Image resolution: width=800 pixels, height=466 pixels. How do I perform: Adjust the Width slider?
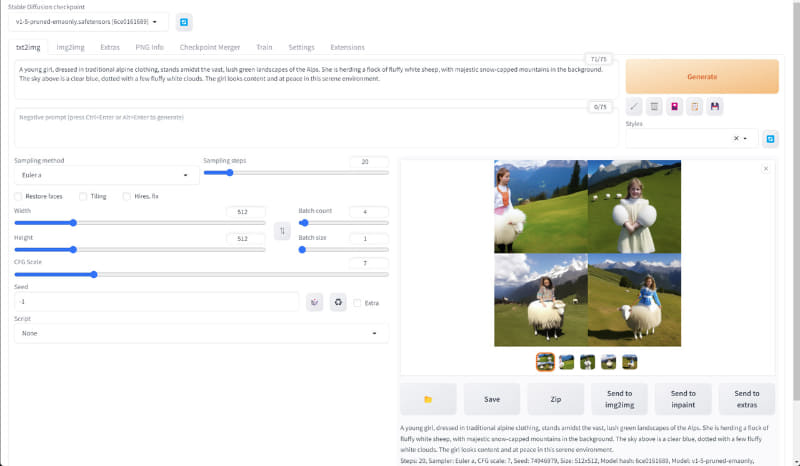(x=140, y=223)
